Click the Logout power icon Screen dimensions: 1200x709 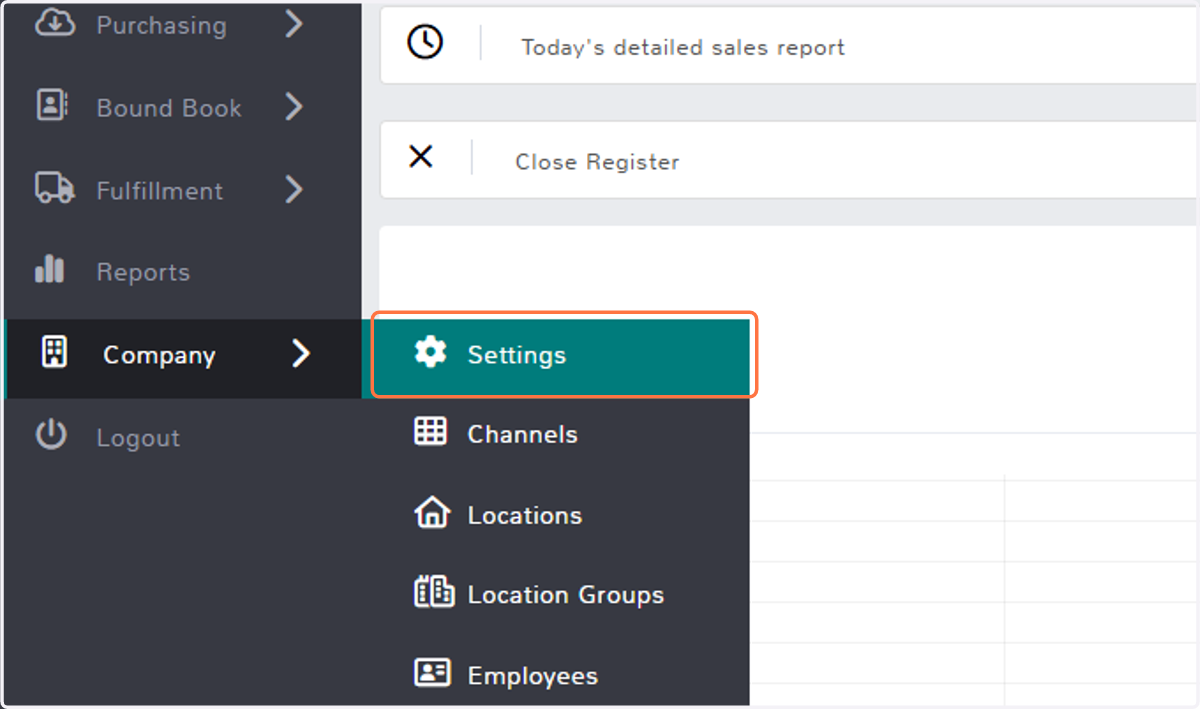(x=51, y=435)
